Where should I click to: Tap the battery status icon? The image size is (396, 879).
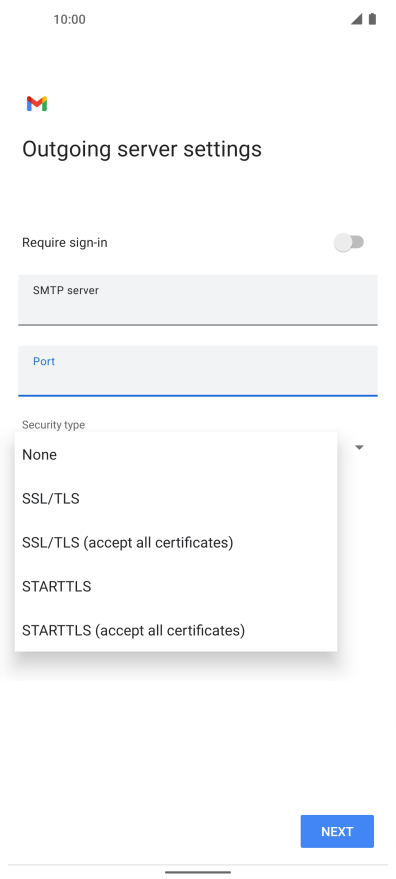click(x=372, y=19)
